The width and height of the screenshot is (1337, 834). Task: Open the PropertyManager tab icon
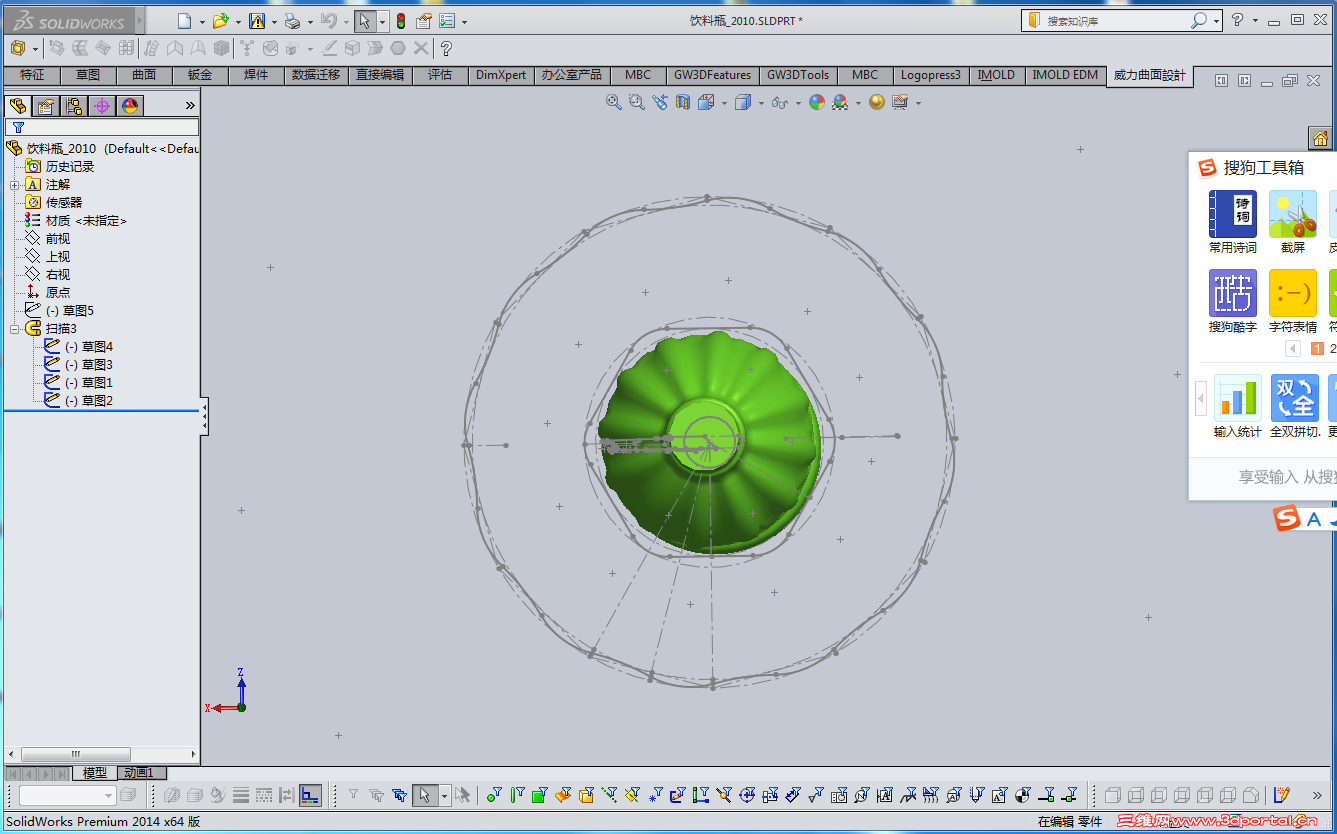click(45, 106)
